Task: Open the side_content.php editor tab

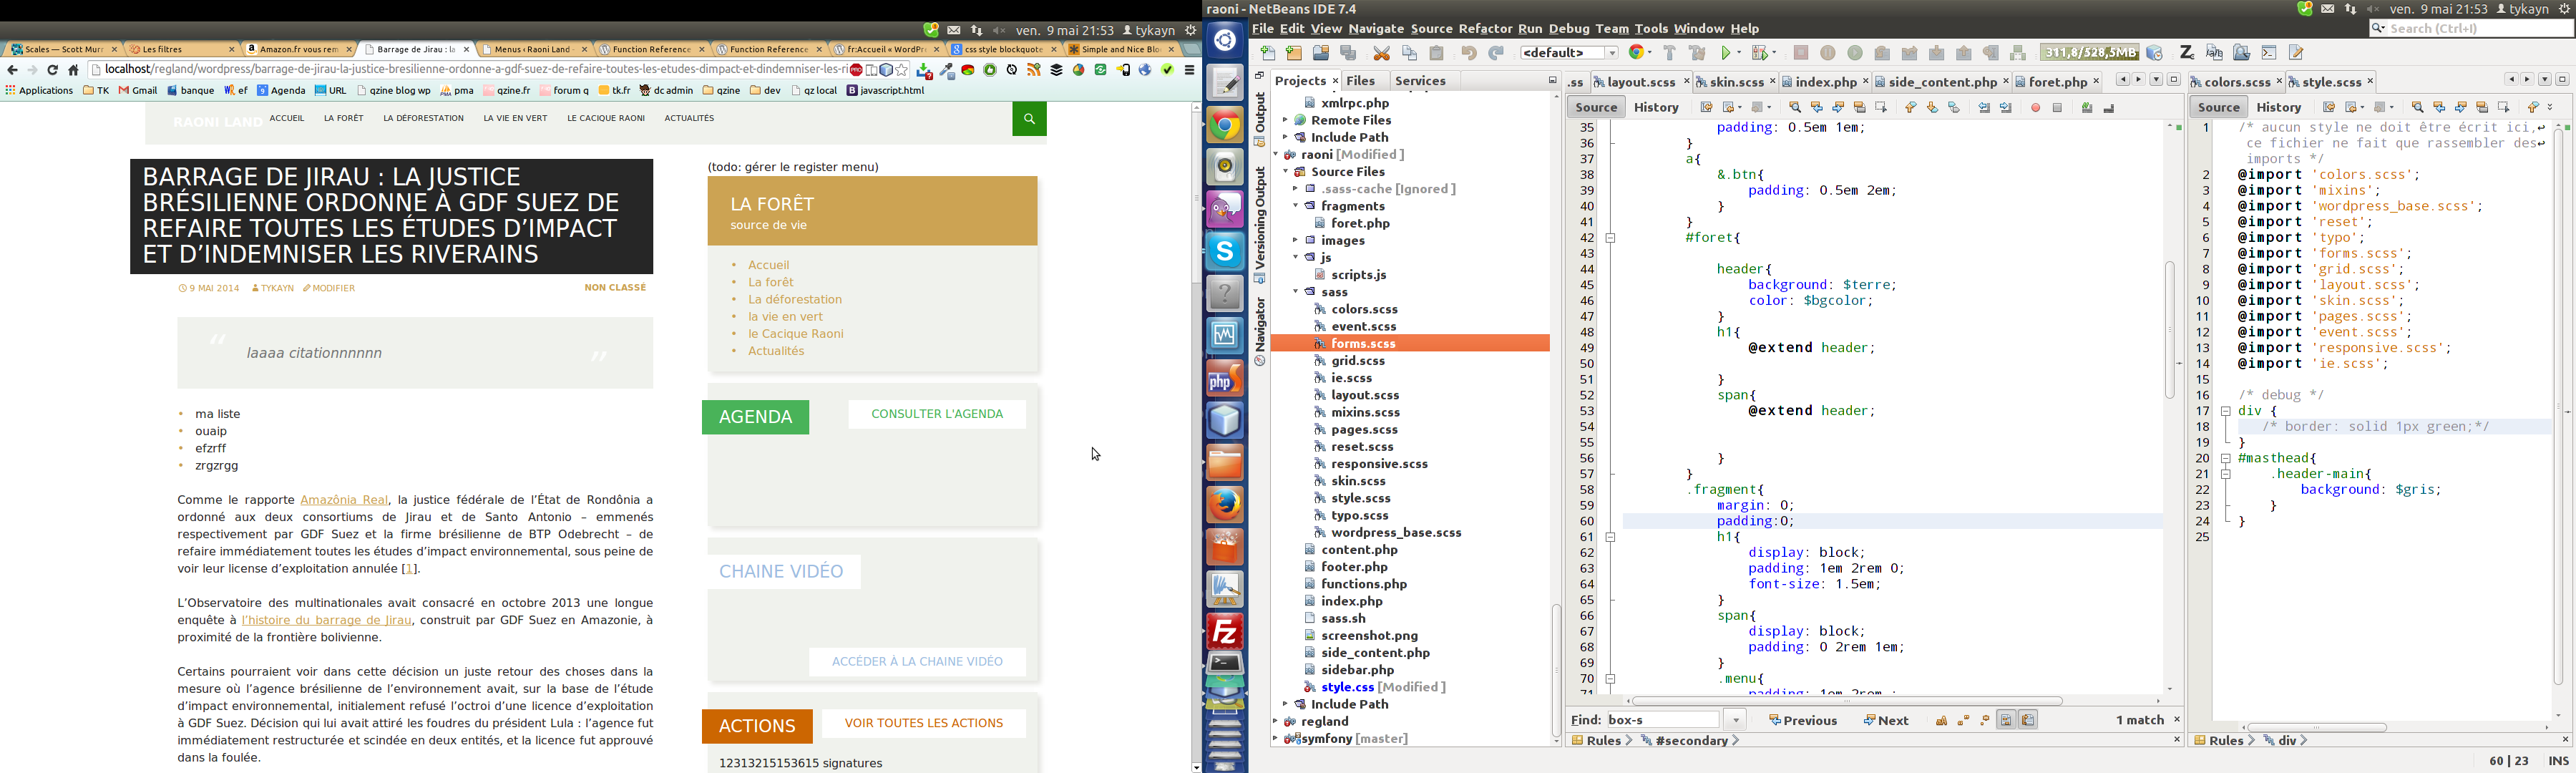Action: click(x=1942, y=82)
